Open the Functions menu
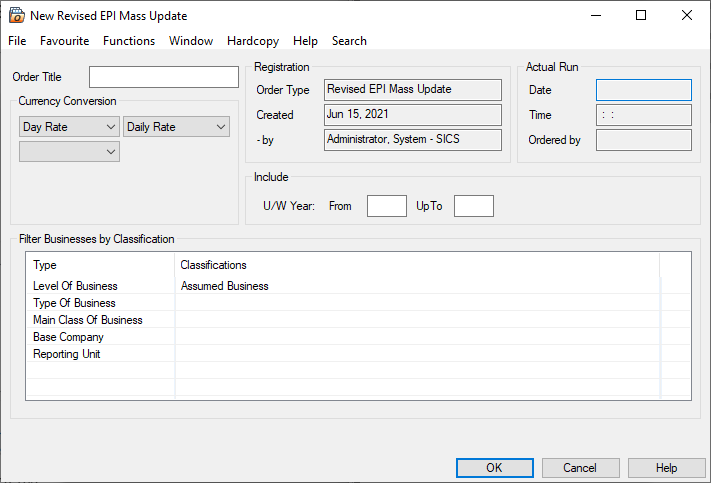 129,41
